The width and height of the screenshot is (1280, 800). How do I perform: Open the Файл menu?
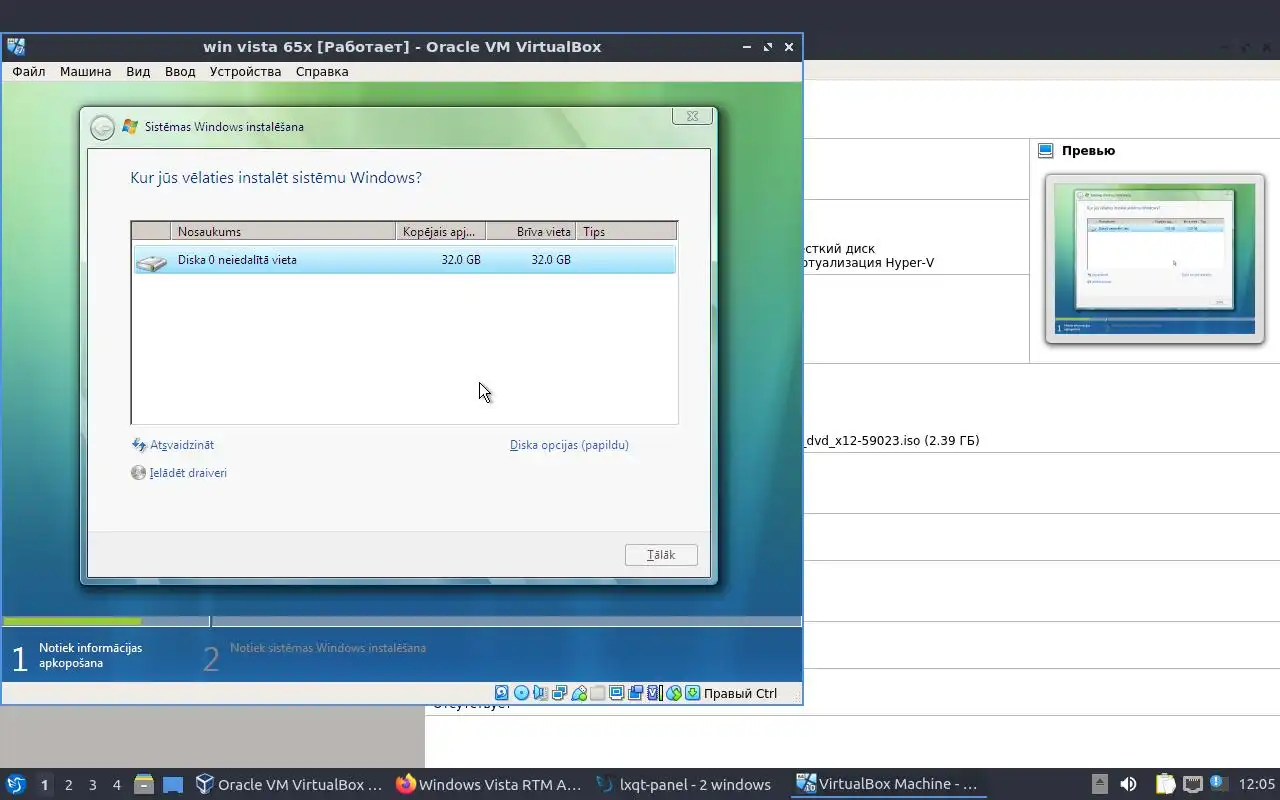29,71
